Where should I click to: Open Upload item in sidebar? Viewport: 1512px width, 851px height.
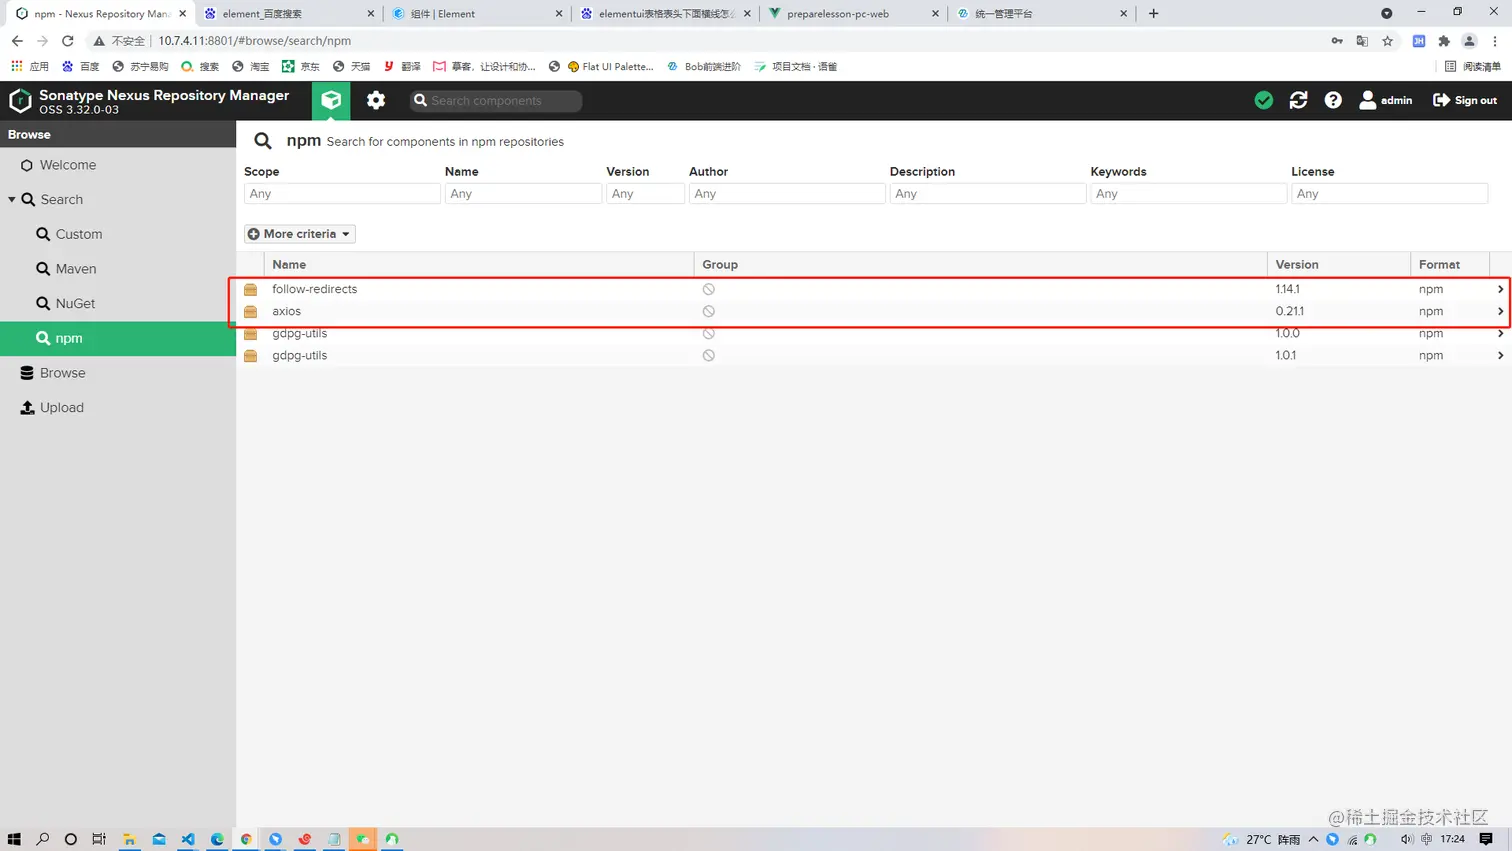point(61,407)
